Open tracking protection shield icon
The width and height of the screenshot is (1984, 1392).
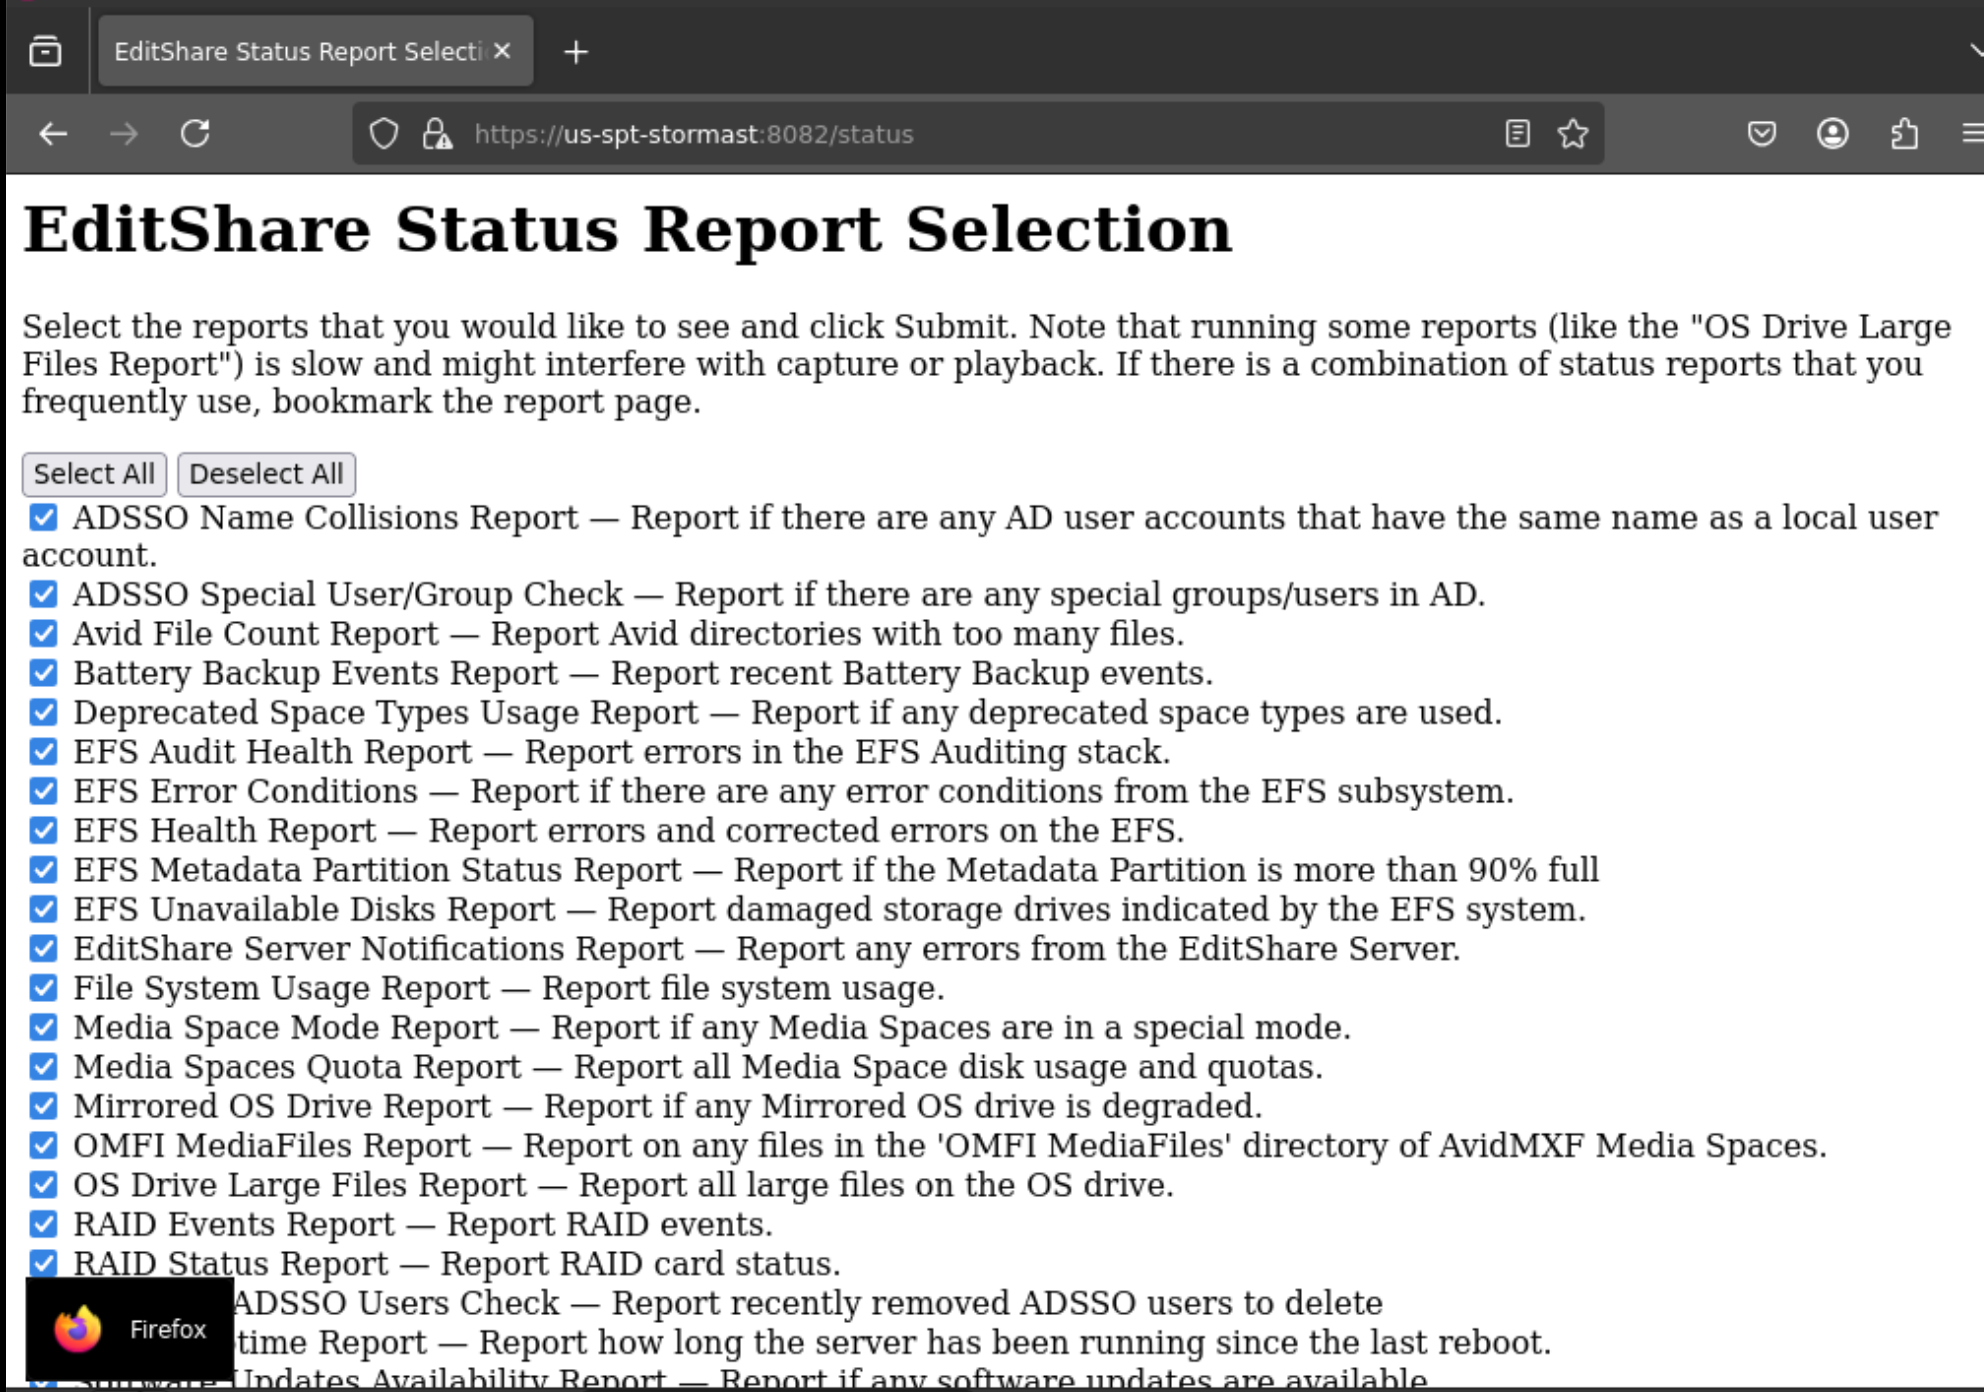pos(384,134)
